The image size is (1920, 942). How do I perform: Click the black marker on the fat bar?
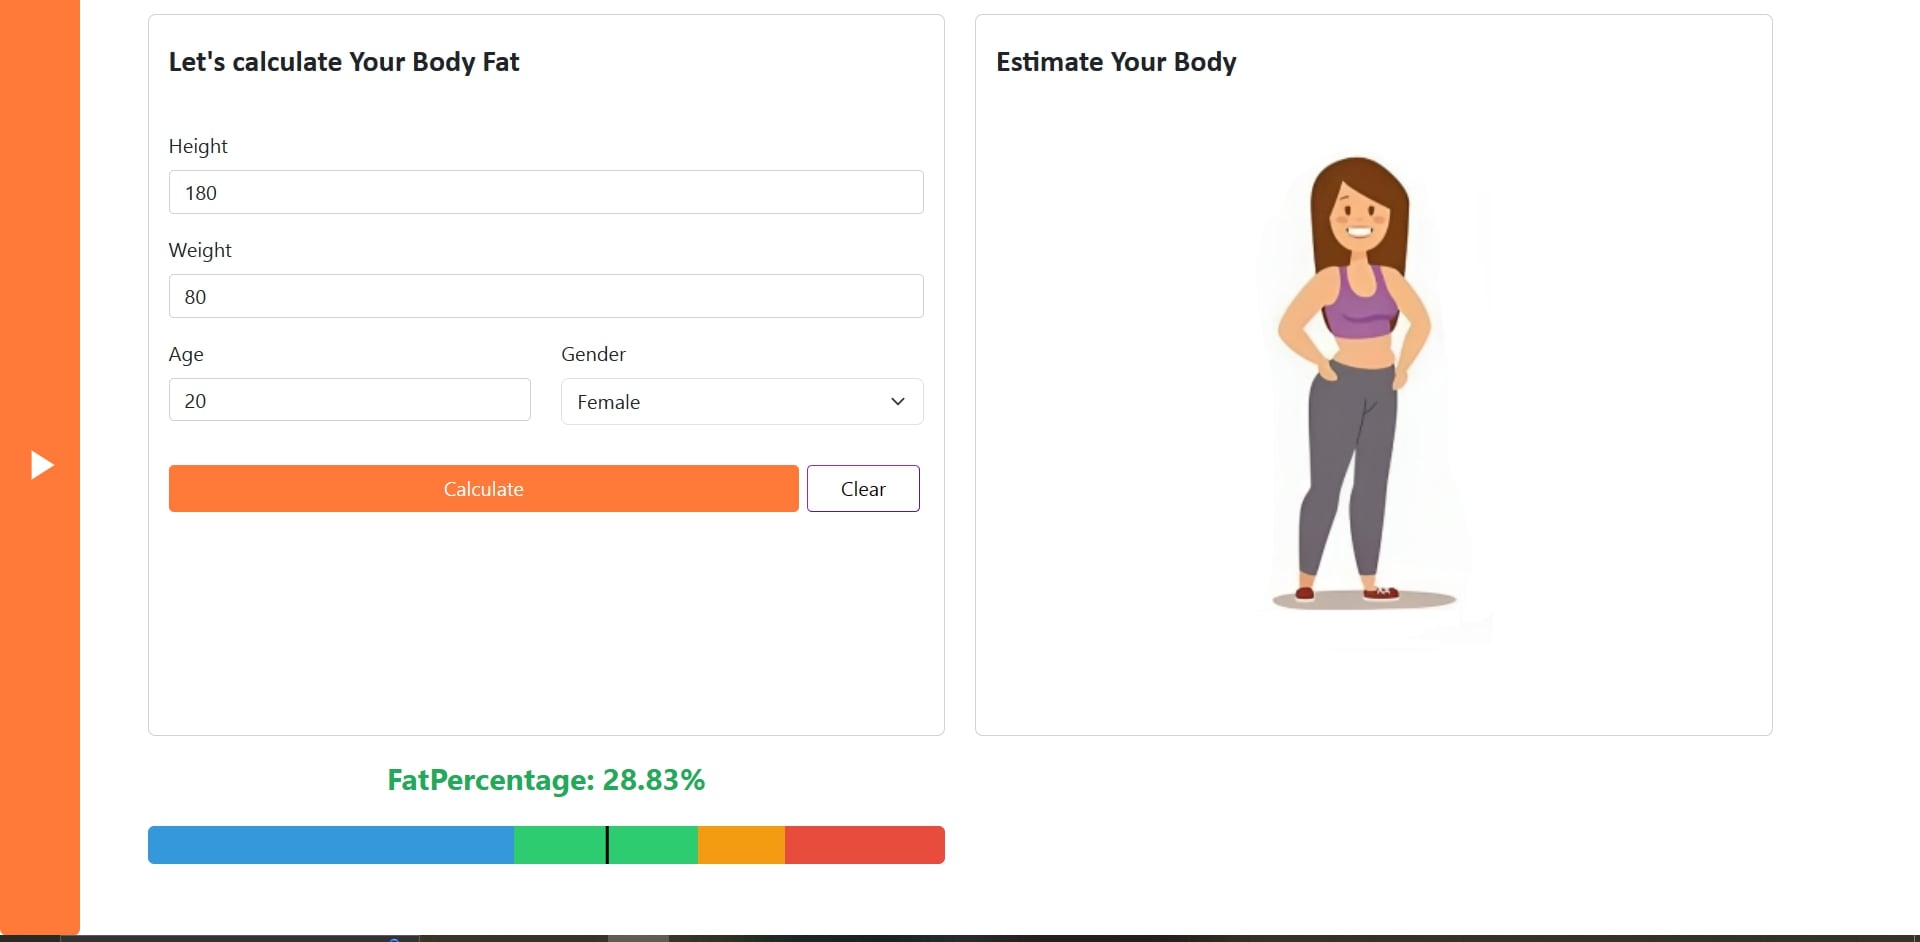(x=607, y=845)
